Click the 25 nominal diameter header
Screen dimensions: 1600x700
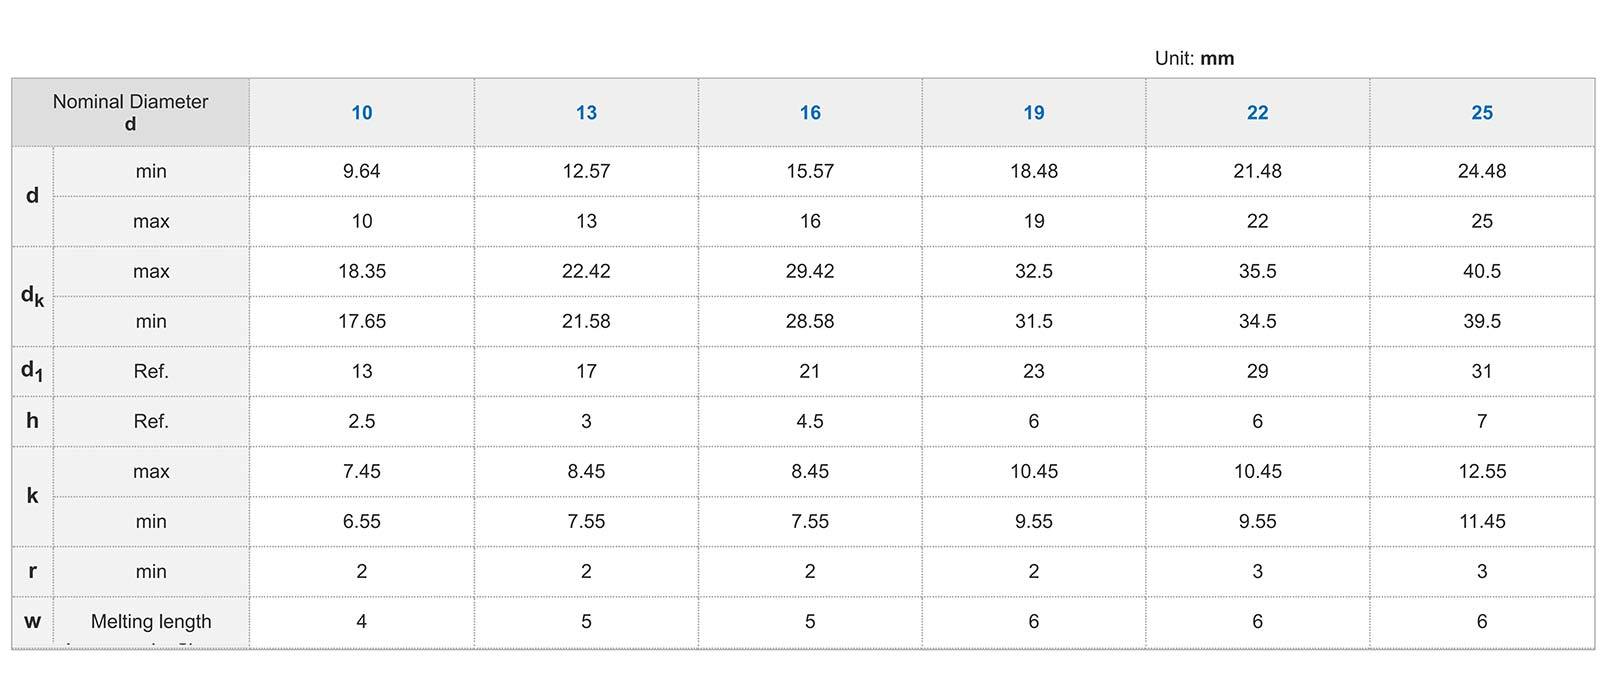[1482, 113]
